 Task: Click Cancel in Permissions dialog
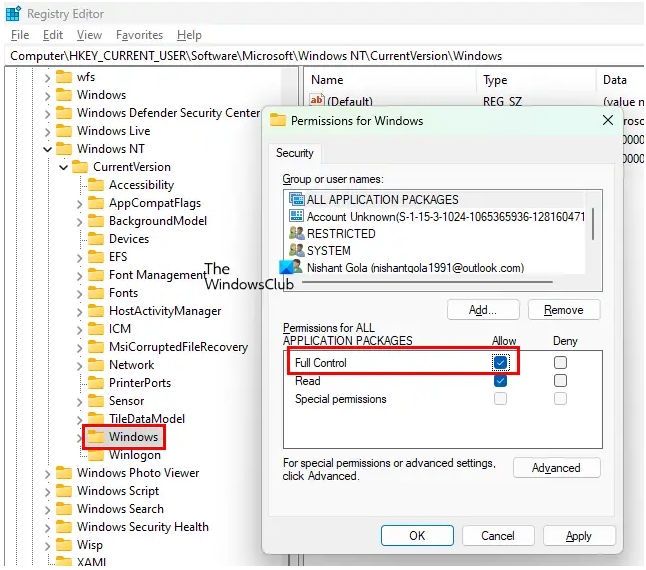498,535
